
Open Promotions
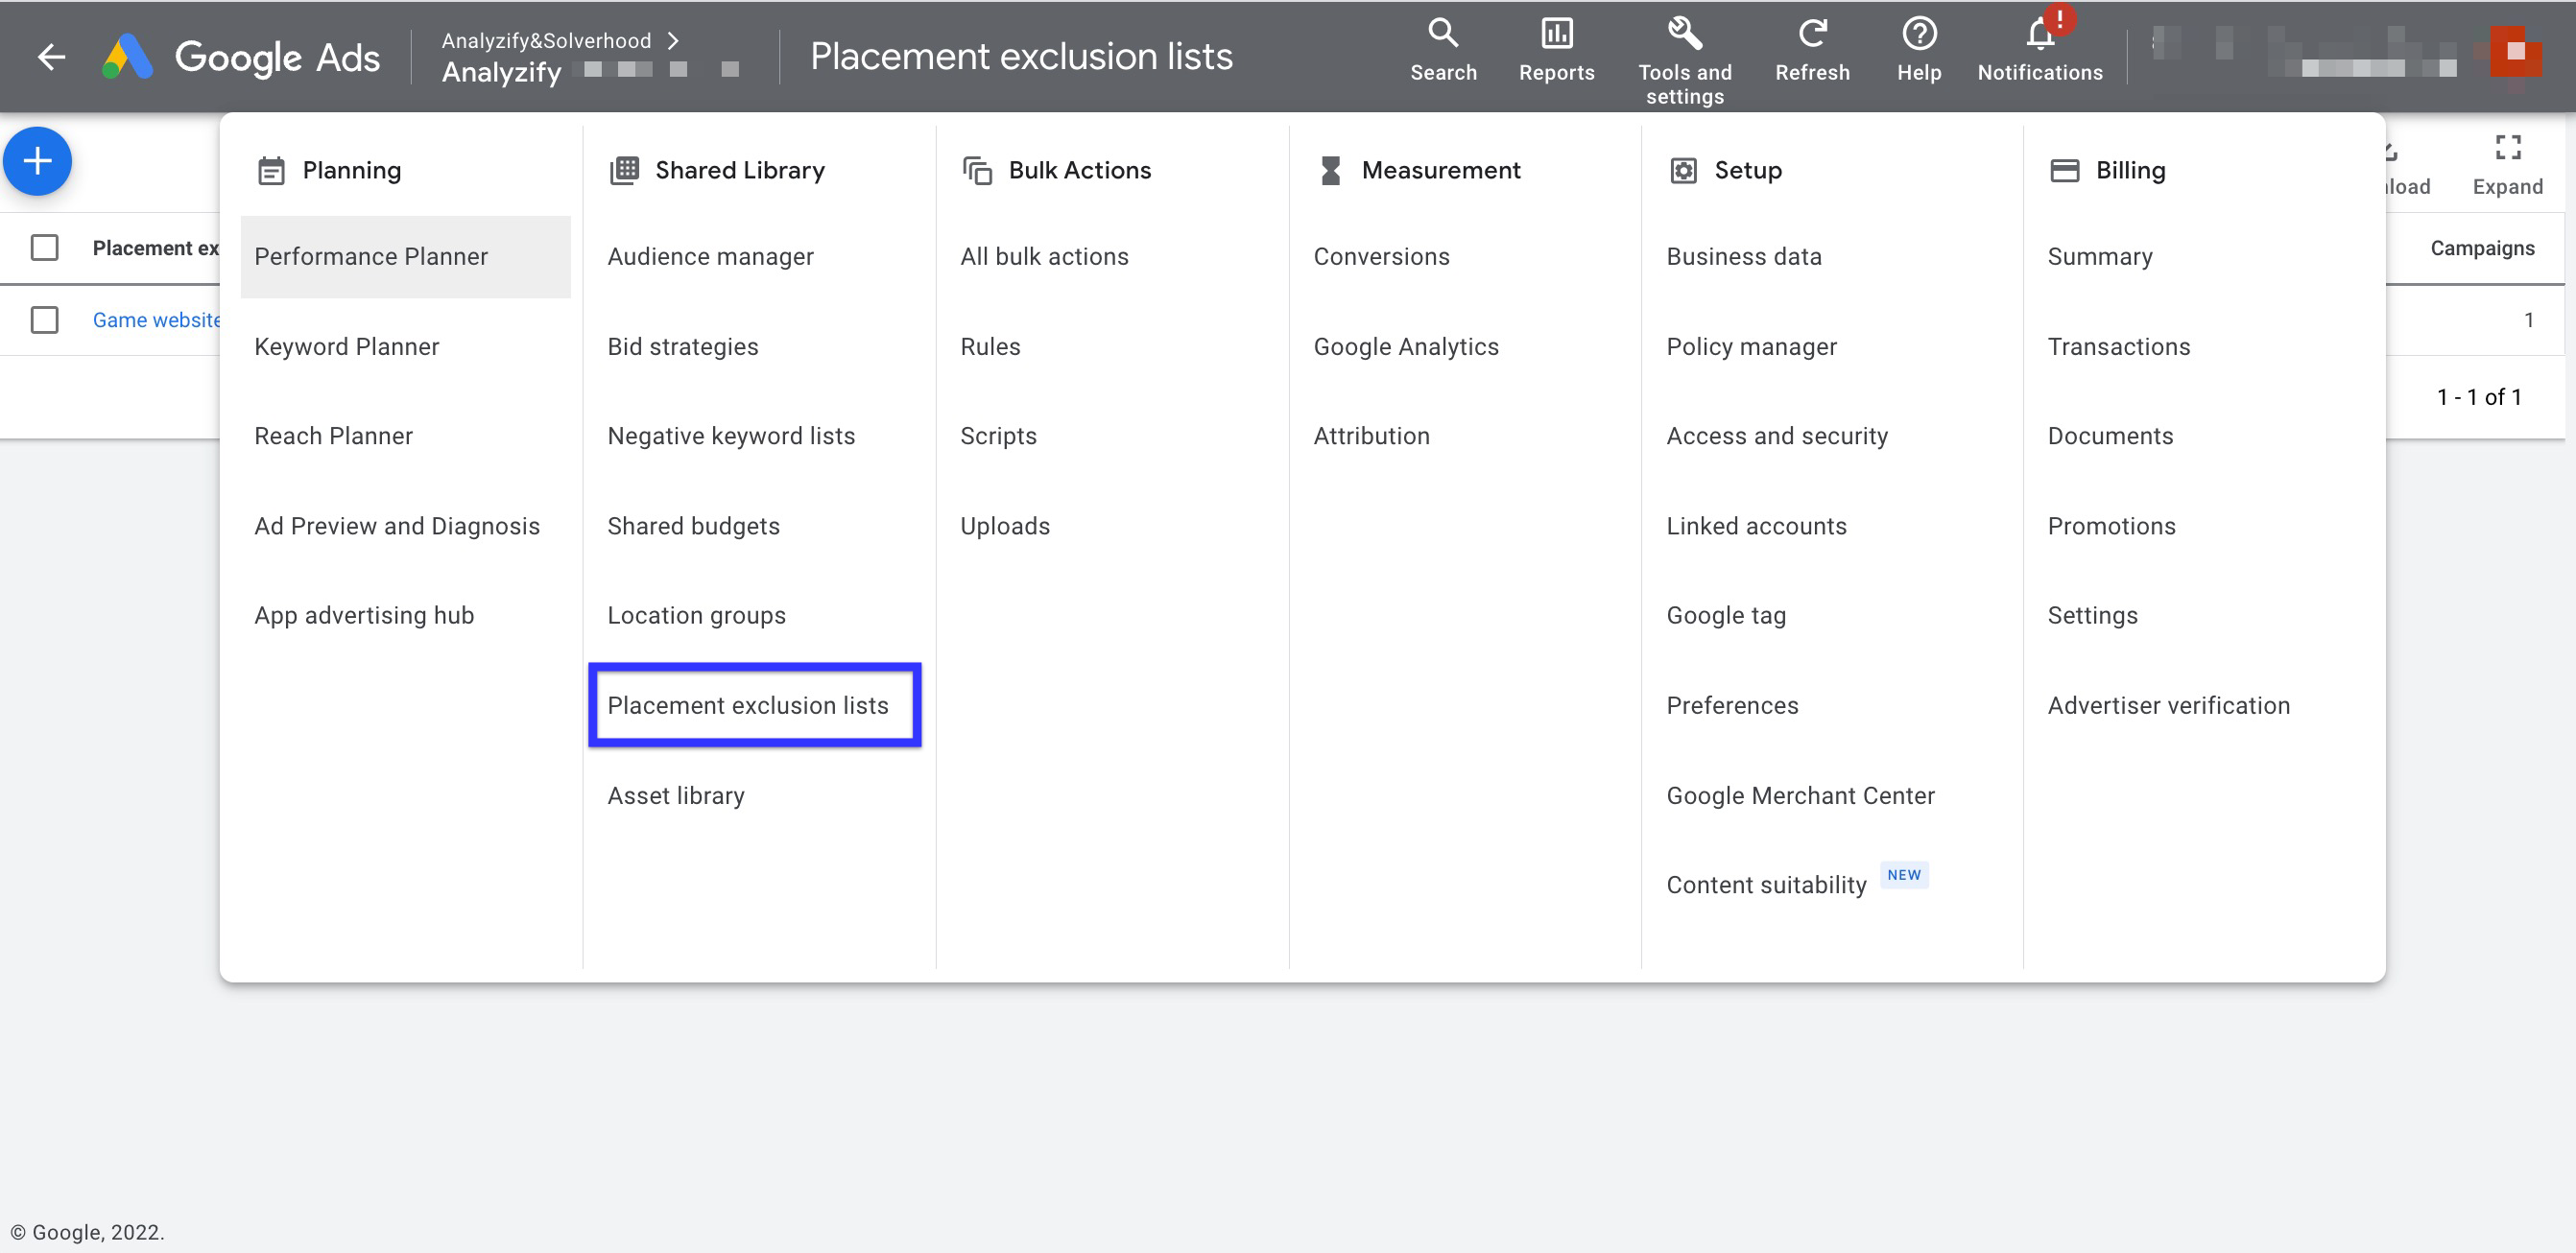(2111, 526)
